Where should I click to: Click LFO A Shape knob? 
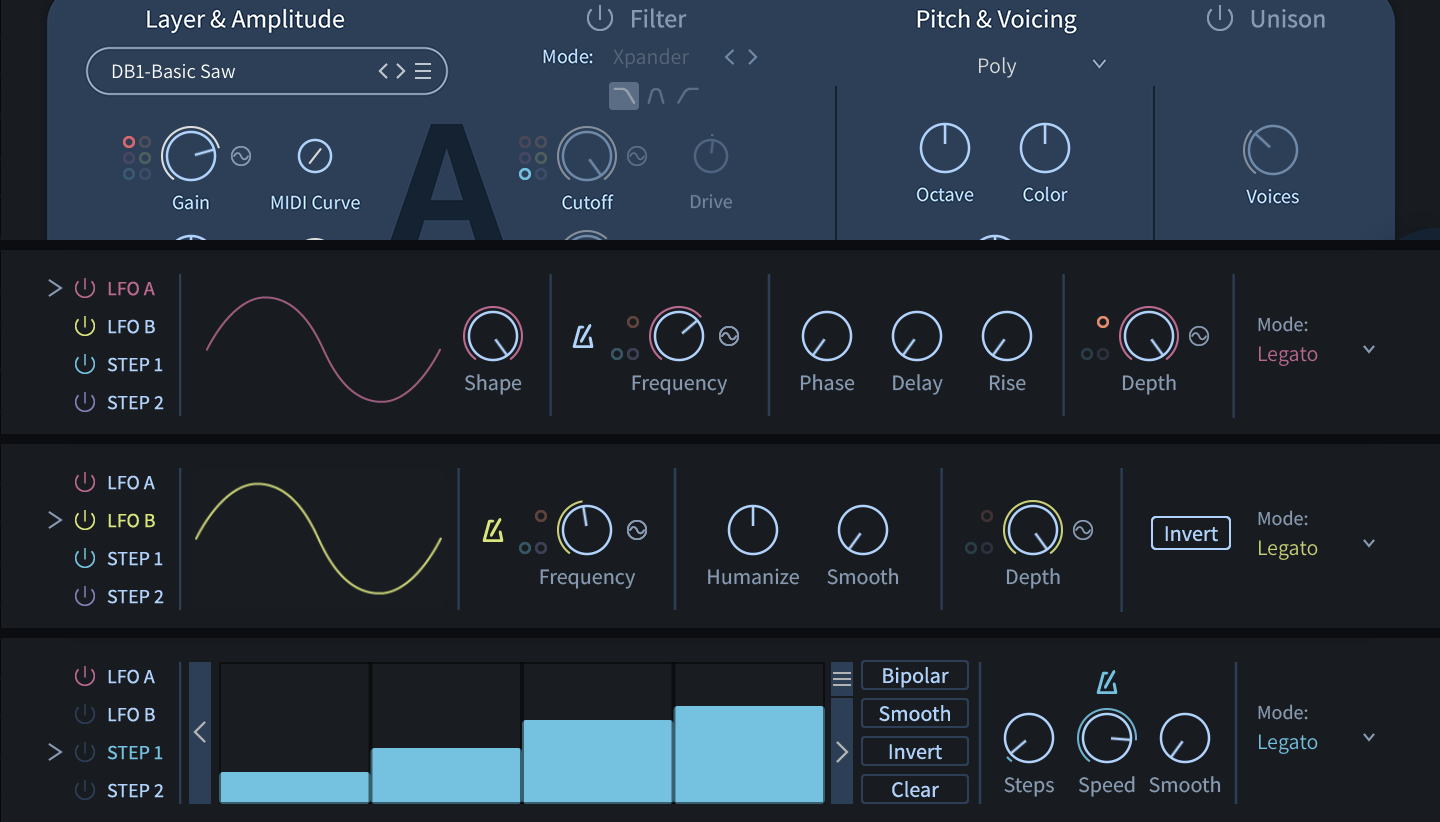coord(493,335)
